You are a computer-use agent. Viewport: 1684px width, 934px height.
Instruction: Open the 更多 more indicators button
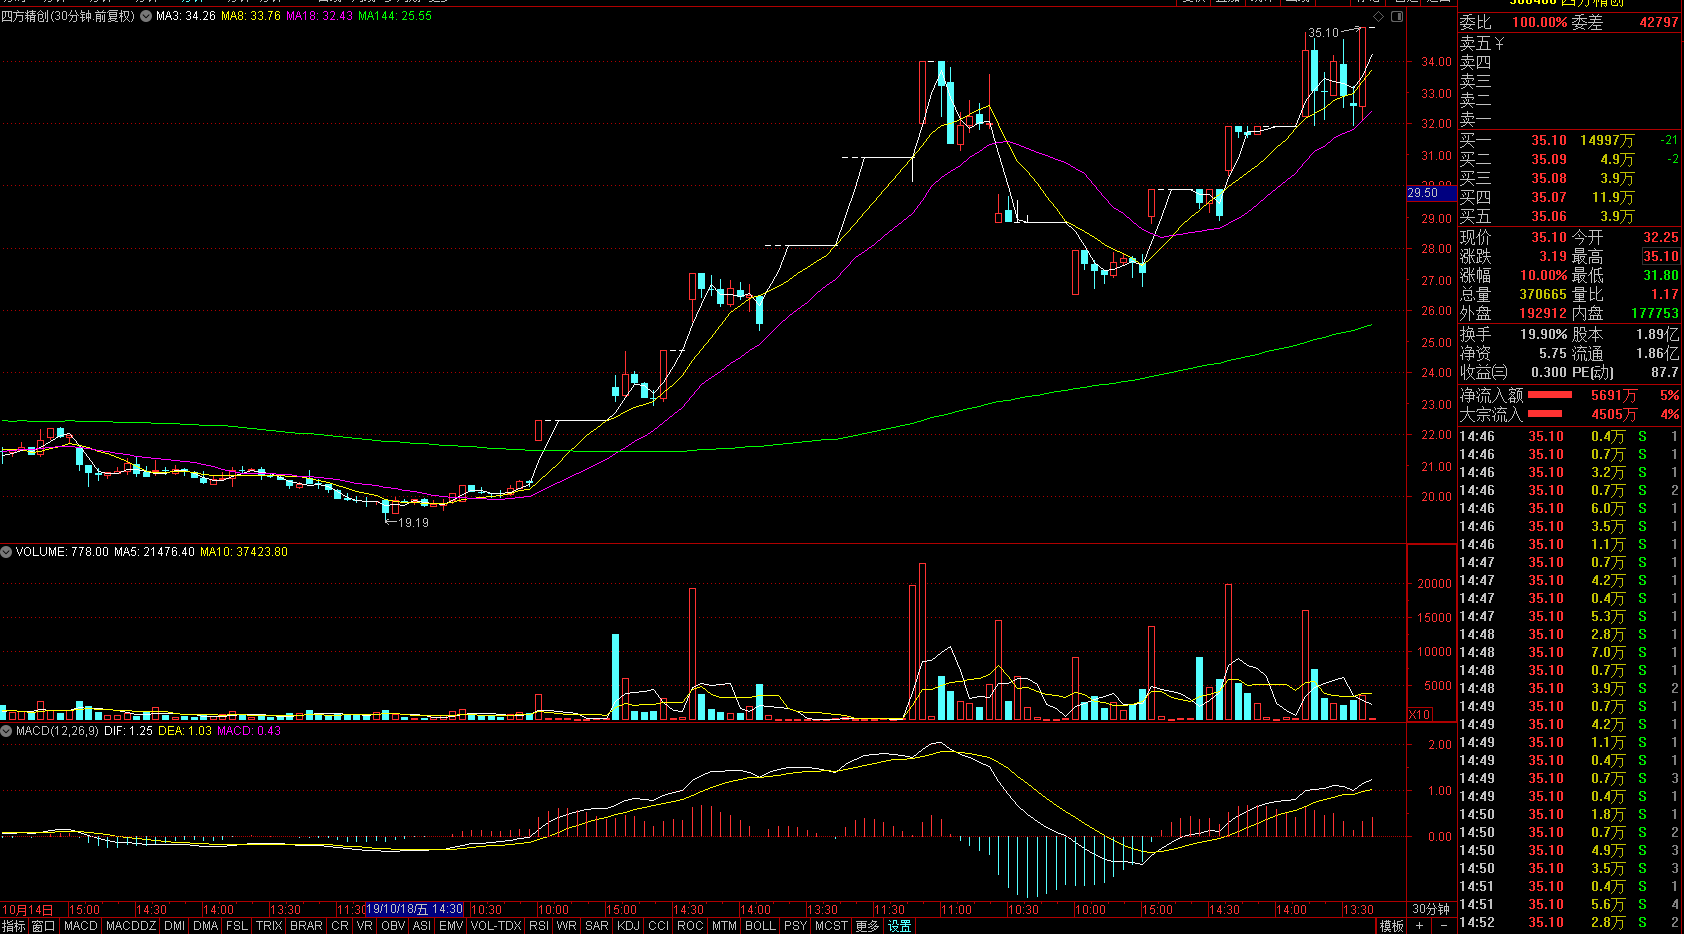(867, 926)
